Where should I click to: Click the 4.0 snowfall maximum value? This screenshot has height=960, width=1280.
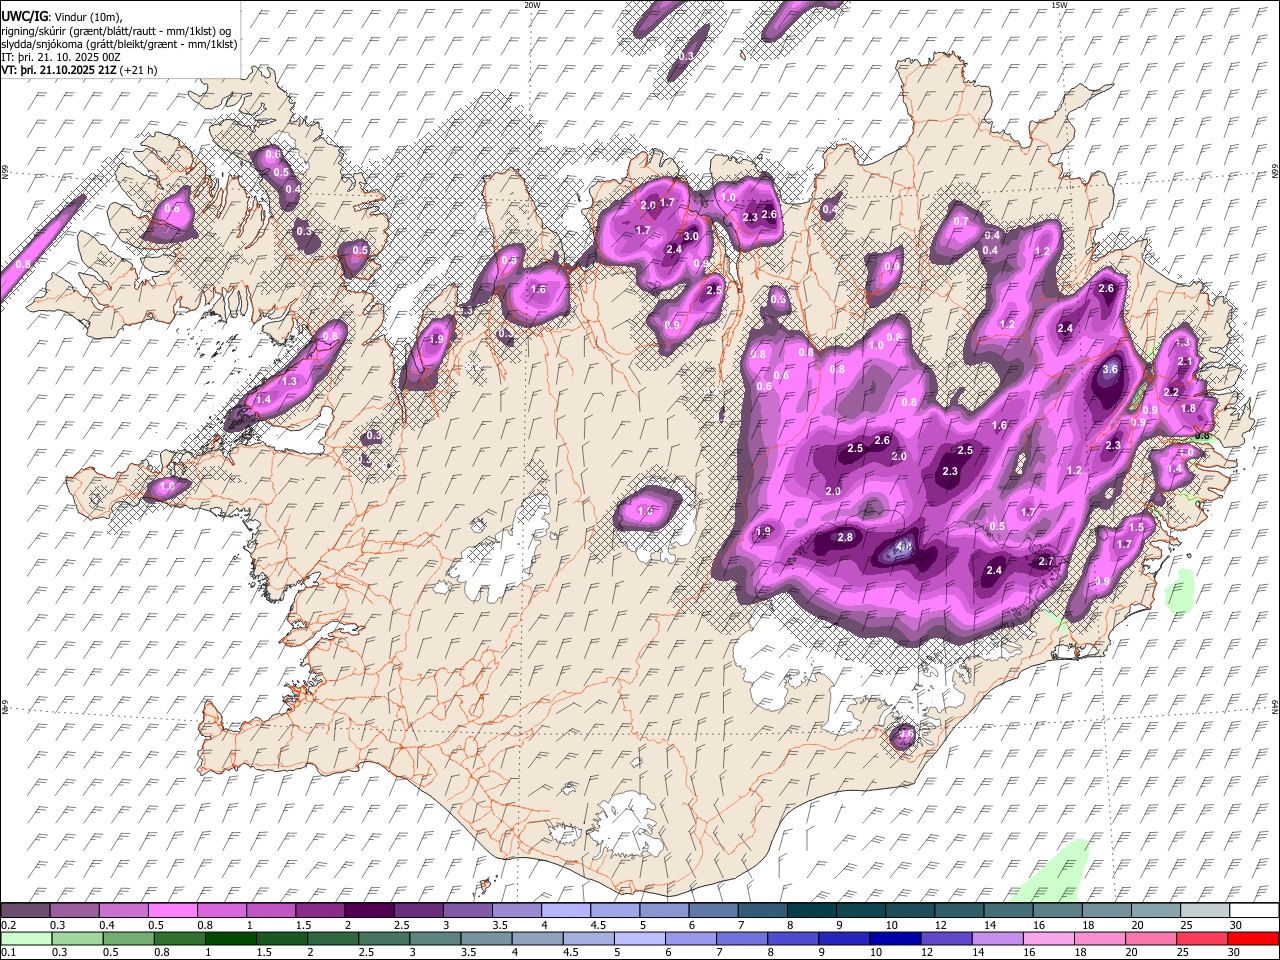[x=903, y=547]
